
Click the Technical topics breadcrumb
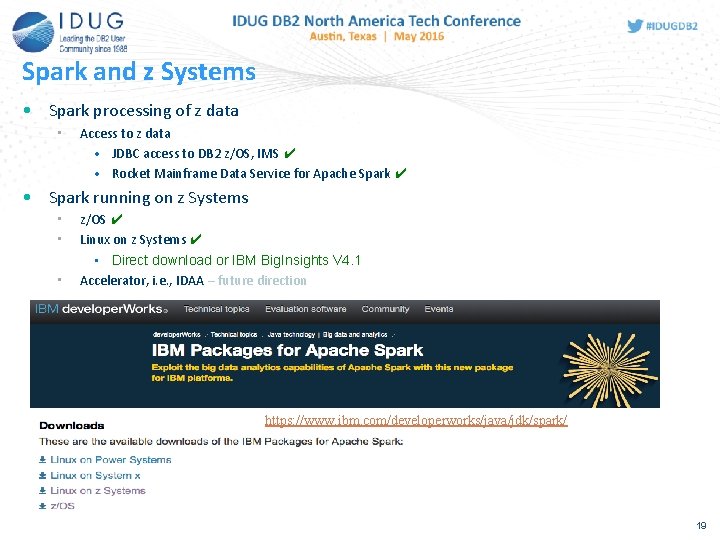(x=234, y=334)
